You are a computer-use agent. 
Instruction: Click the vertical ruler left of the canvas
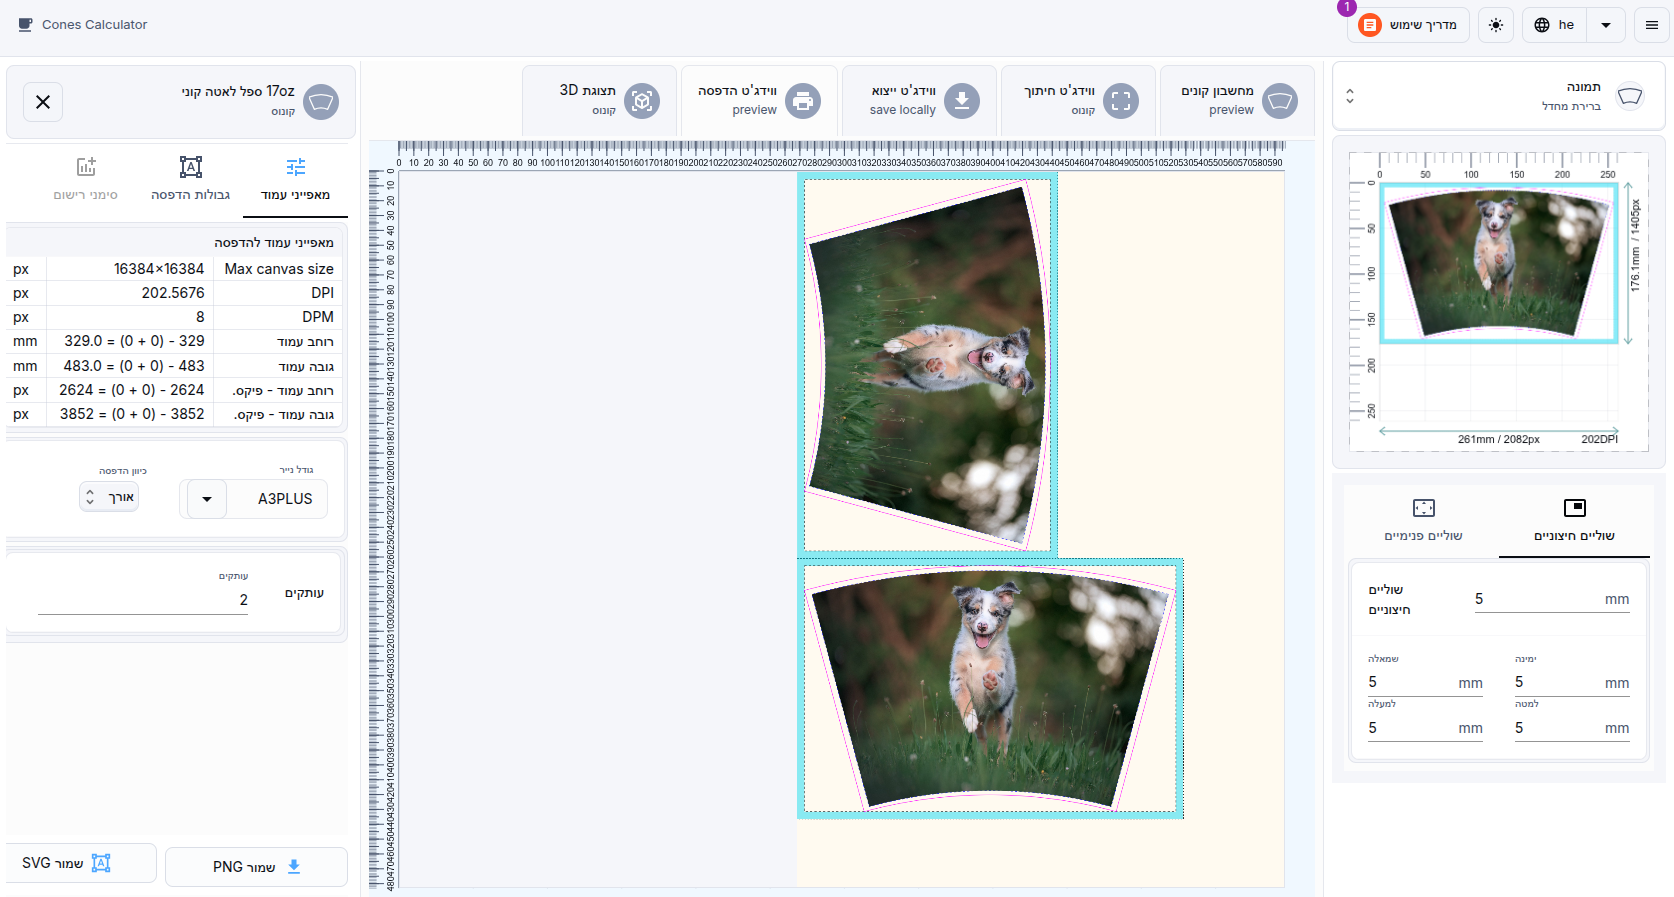tap(383, 528)
